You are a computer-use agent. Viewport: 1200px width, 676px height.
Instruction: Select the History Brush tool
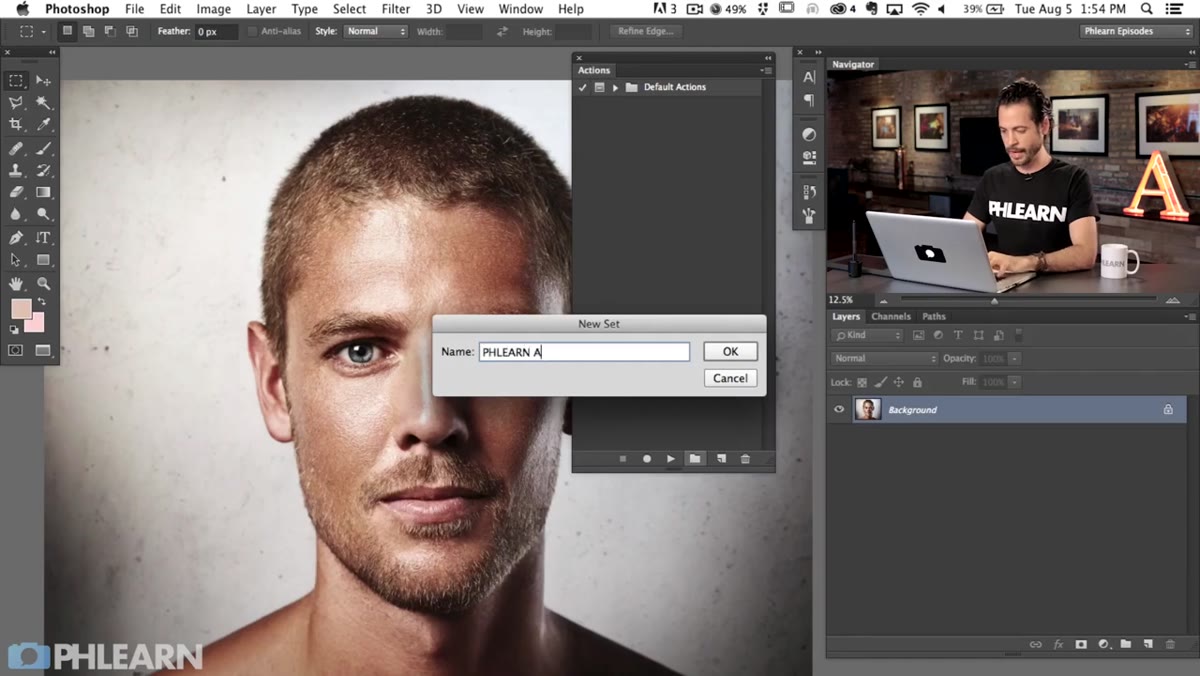coord(43,171)
